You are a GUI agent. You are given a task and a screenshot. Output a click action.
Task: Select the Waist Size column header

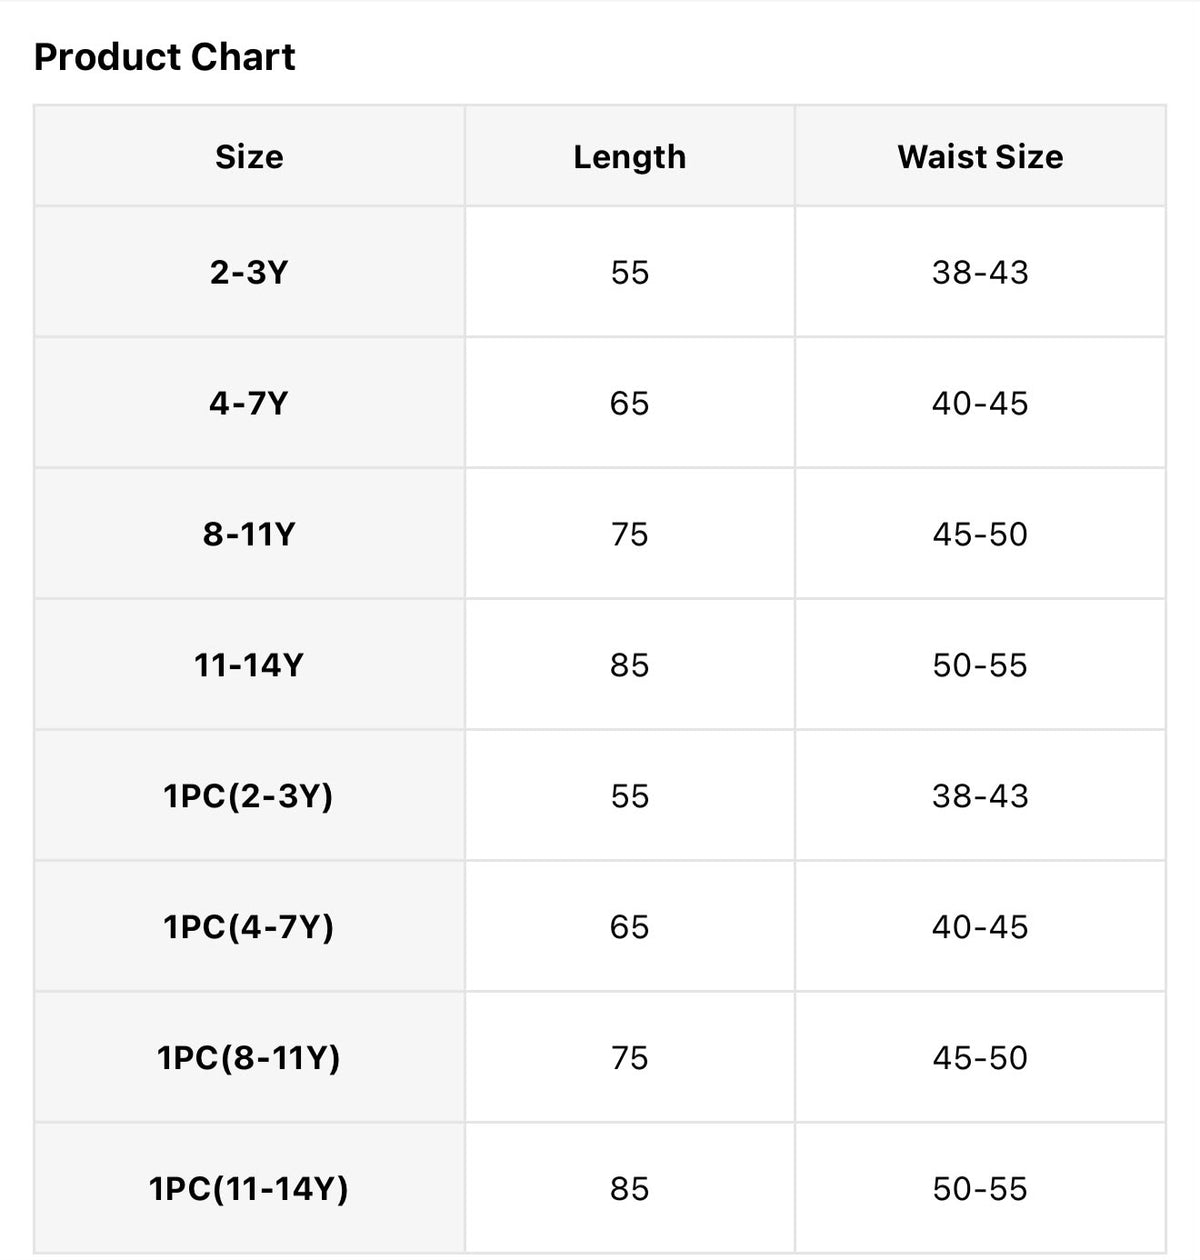coord(980,157)
